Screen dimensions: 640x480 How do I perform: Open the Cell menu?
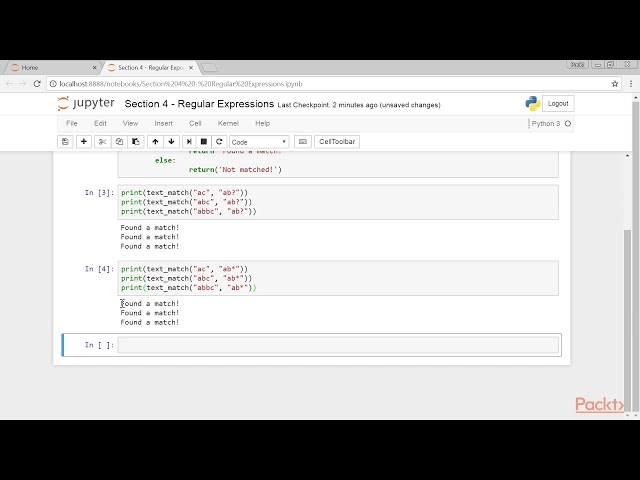click(x=195, y=123)
